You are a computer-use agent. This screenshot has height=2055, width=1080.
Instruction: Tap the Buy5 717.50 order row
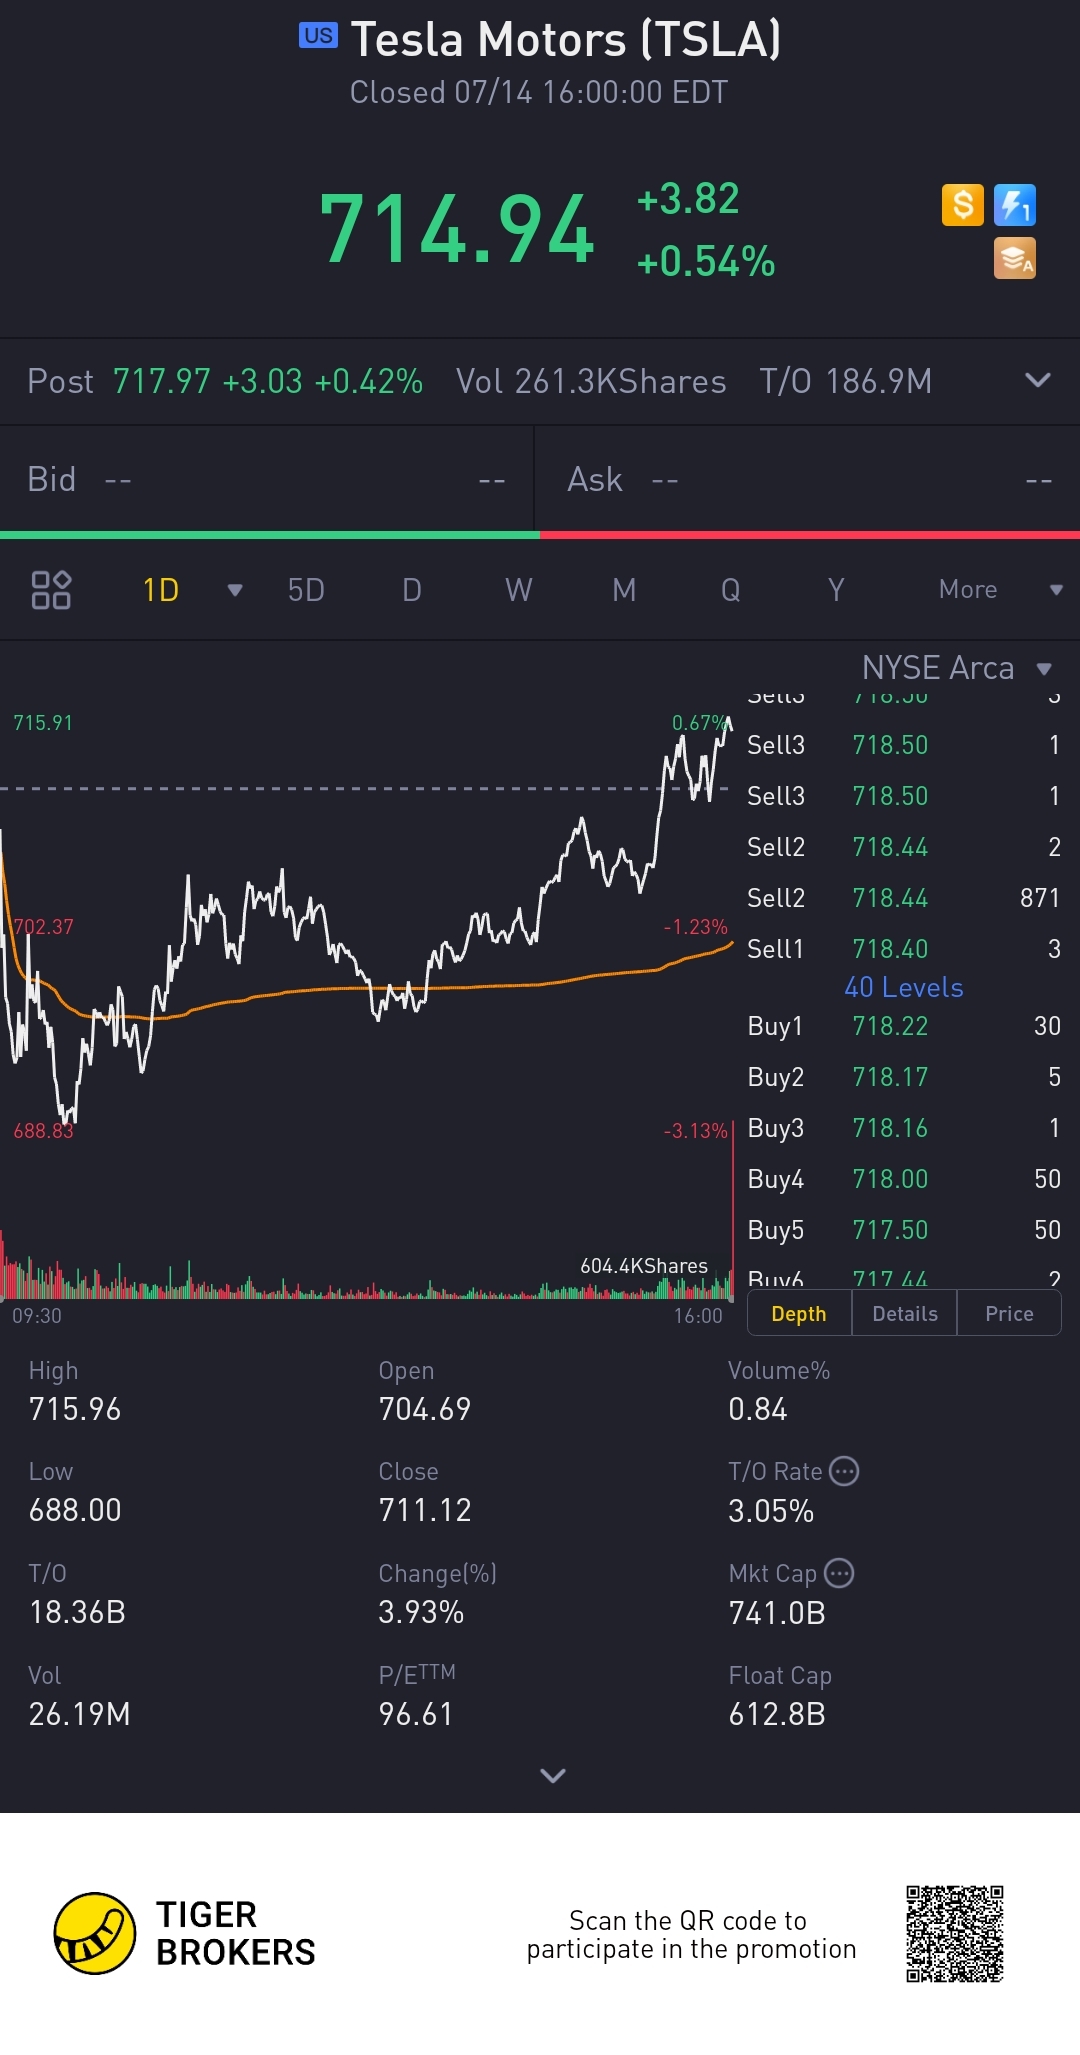[x=904, y=1230]
